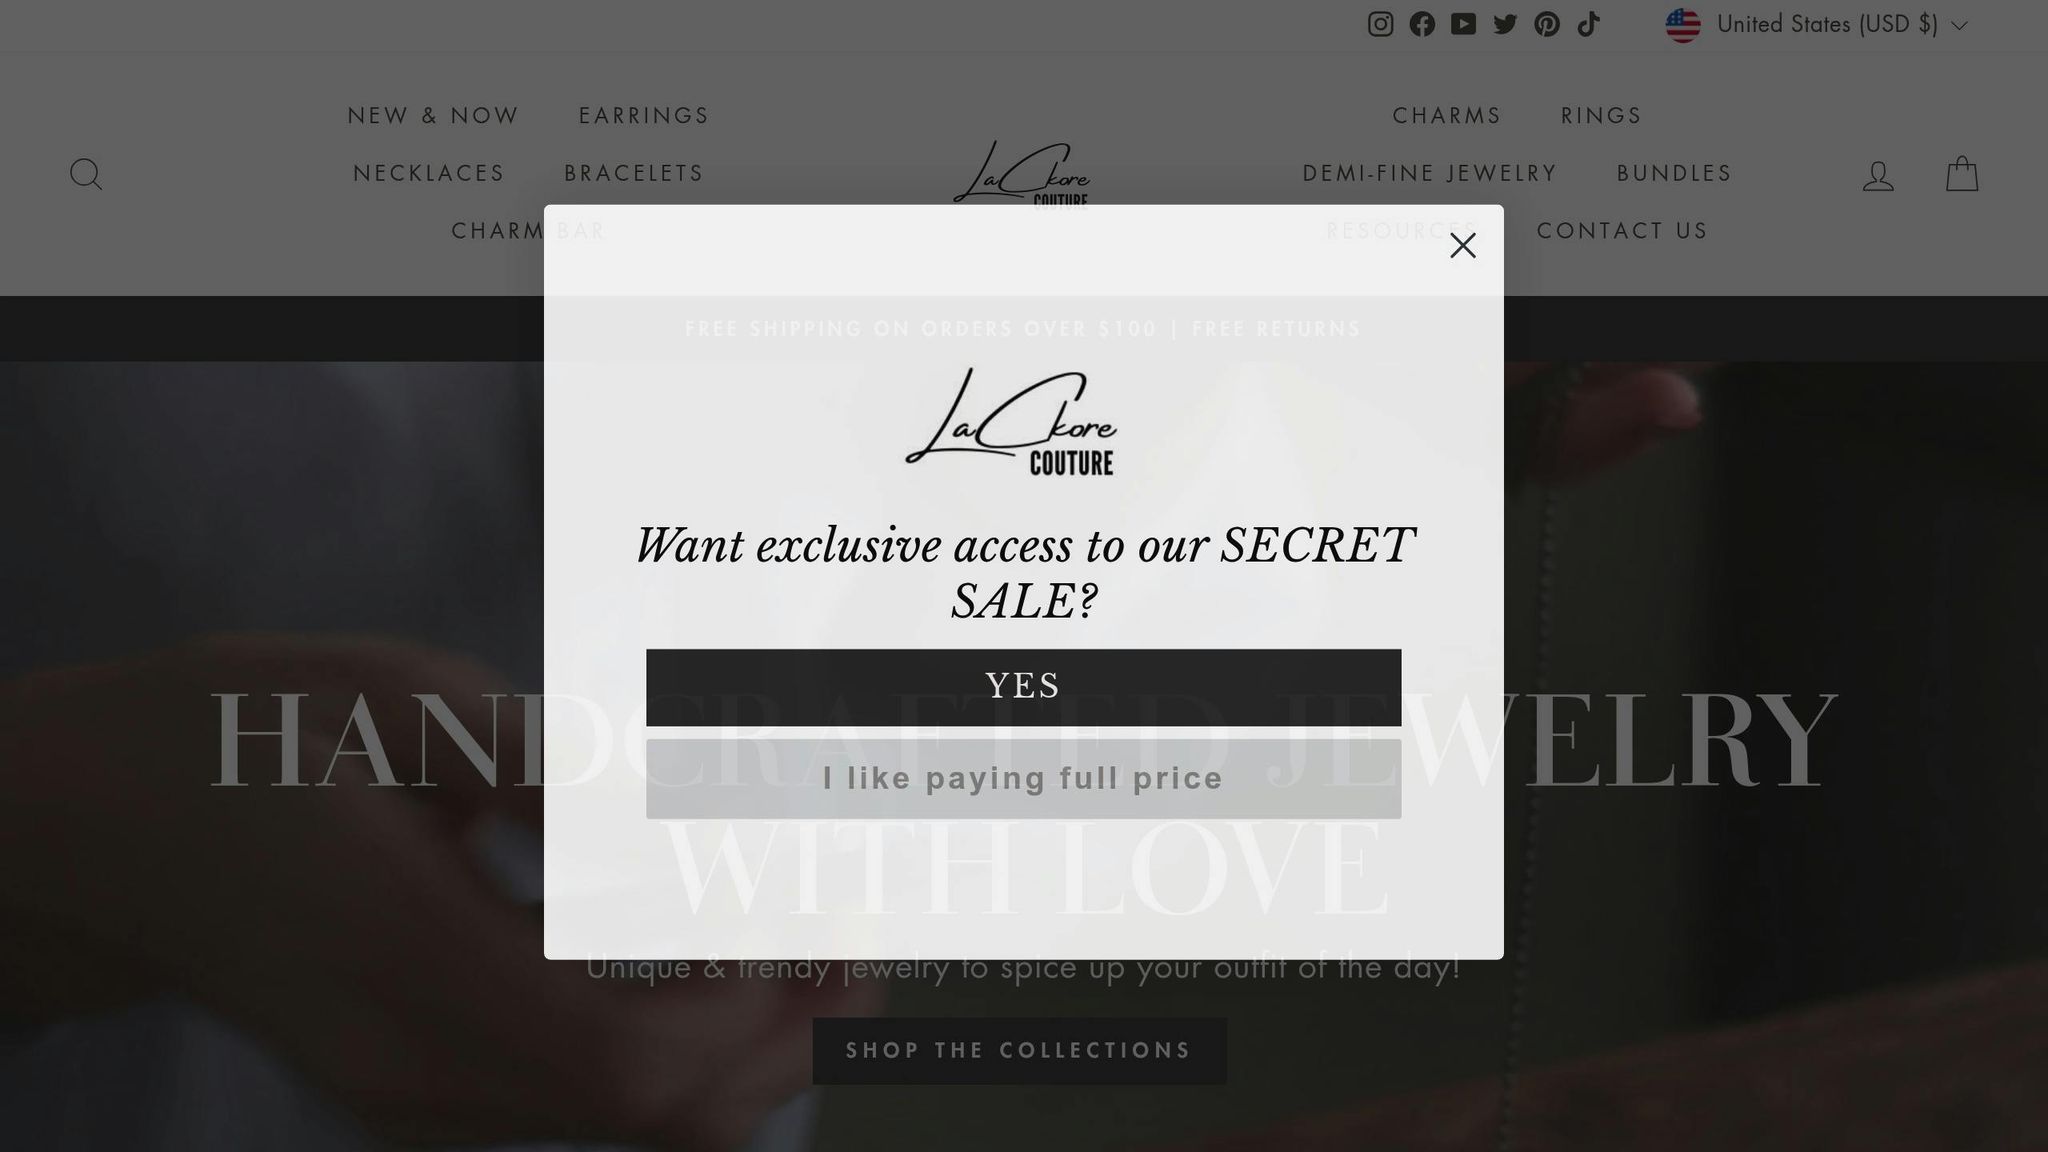Visit the YouTube channel icon
The height and width of the screenshot is (1152, 2048).
pyautogui.click(x=1463, y=24)
